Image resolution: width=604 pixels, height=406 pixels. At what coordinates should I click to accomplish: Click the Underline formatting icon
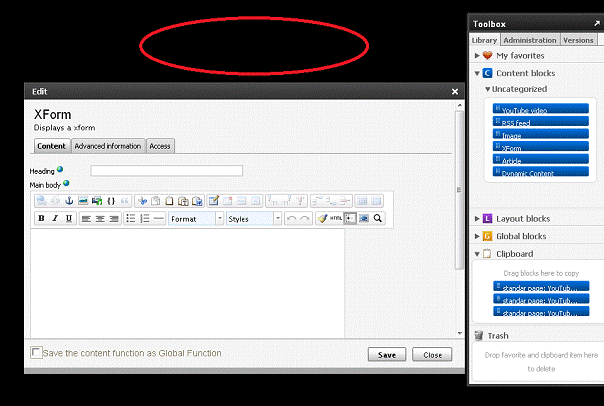(x=68, y=218)
